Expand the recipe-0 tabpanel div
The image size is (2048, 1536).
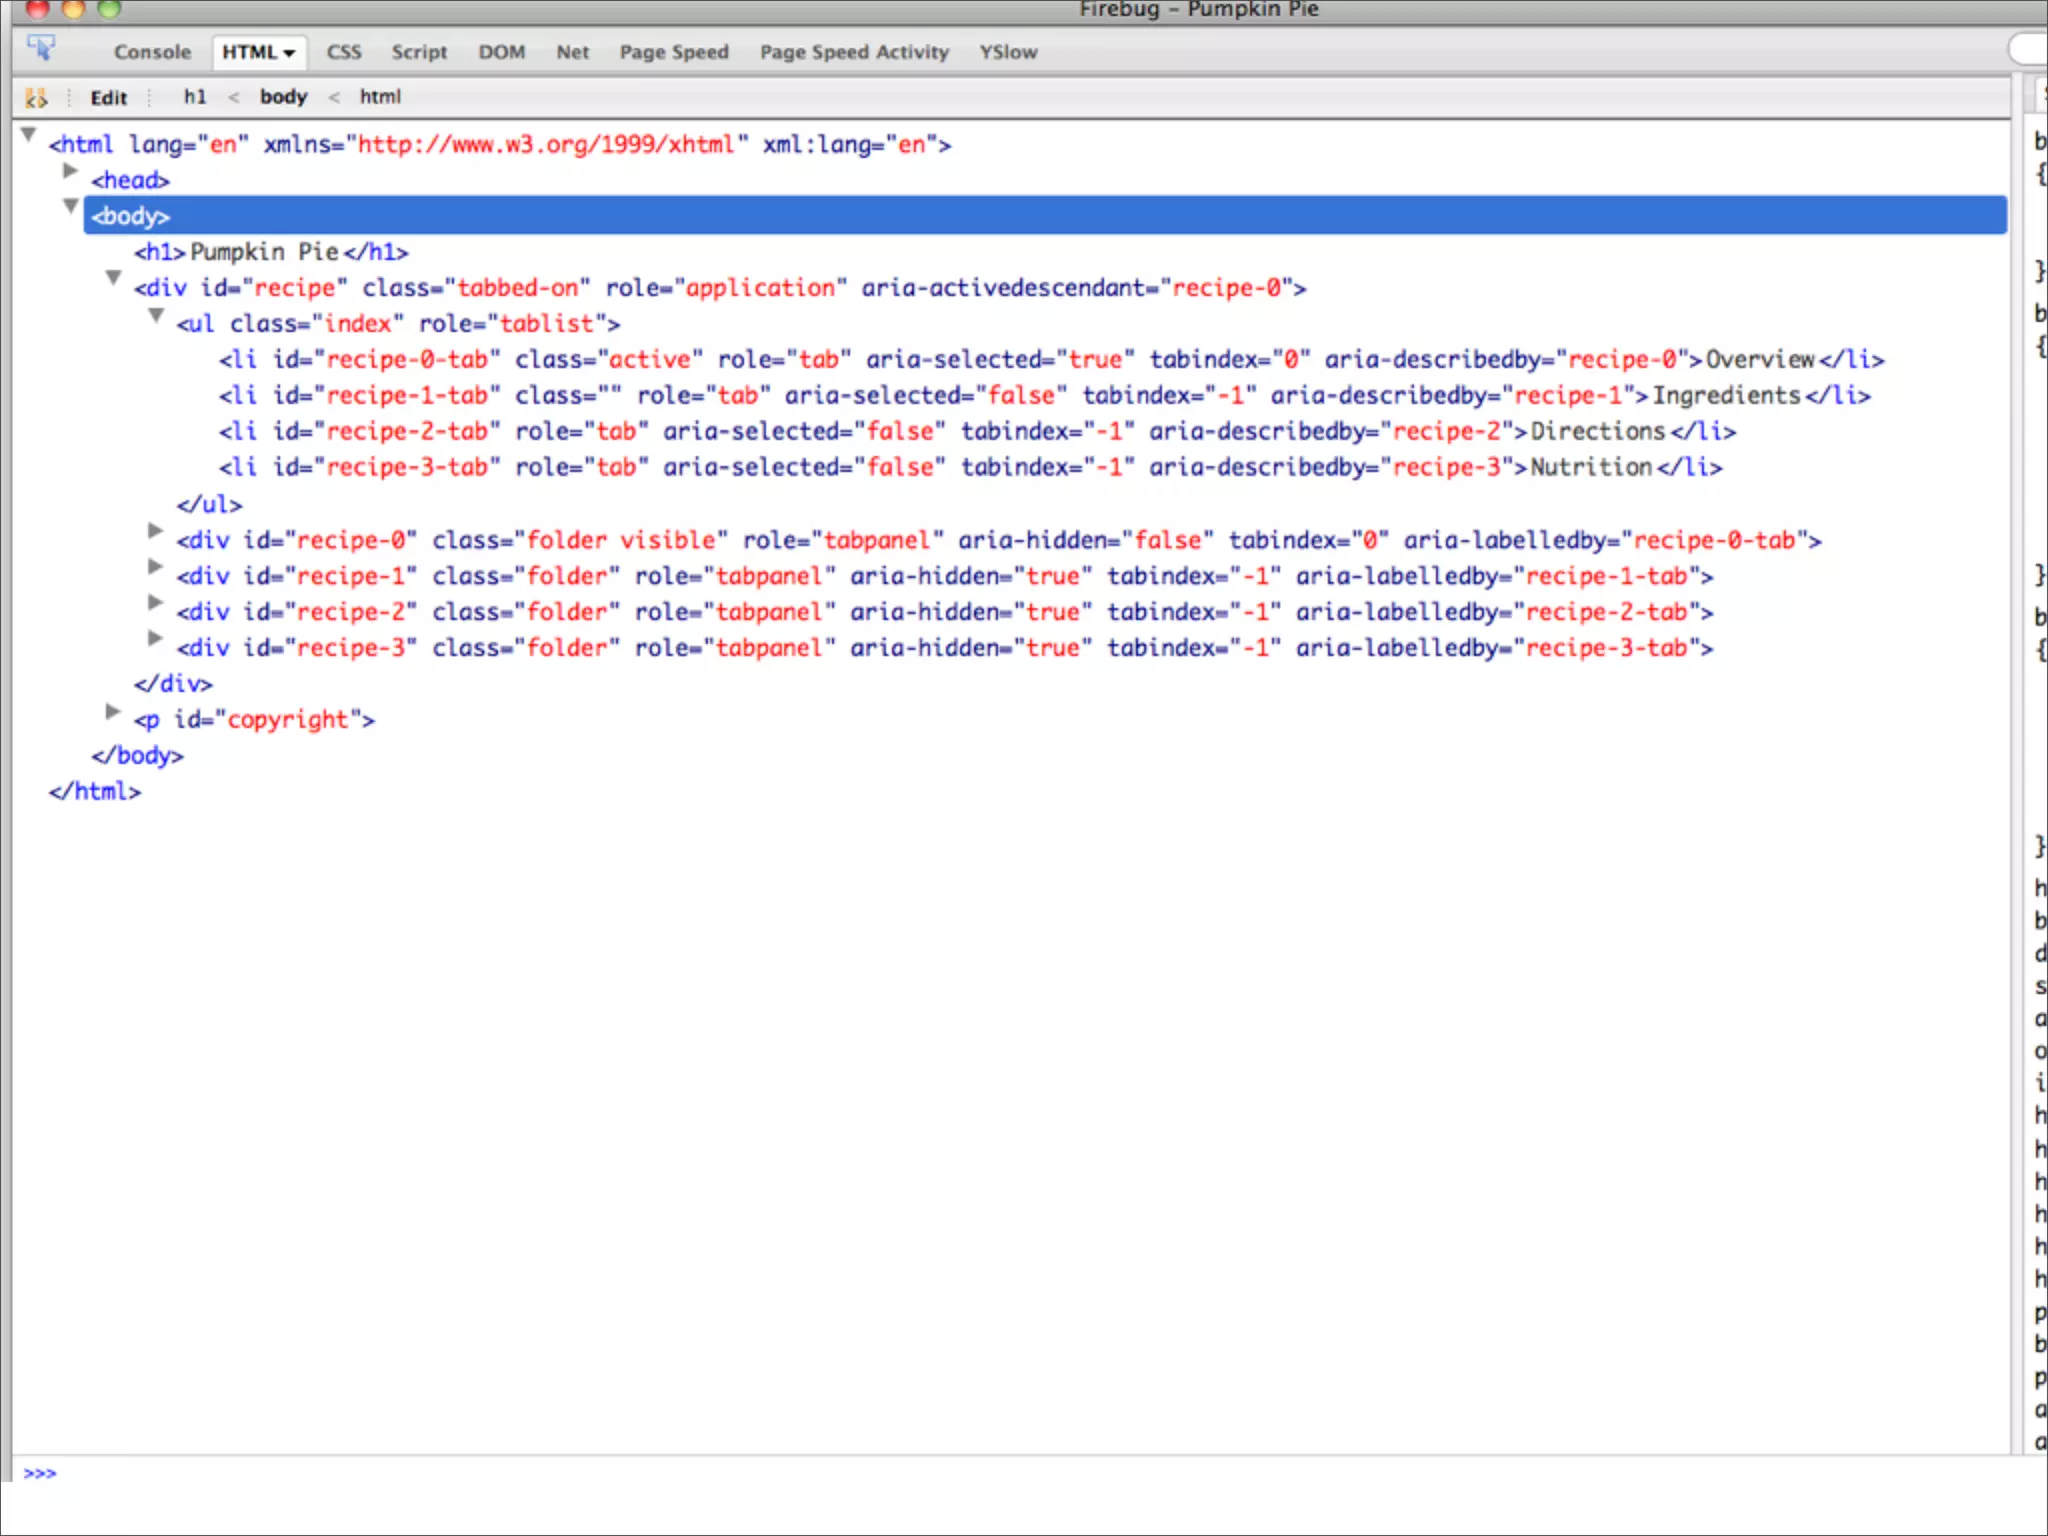155,531
